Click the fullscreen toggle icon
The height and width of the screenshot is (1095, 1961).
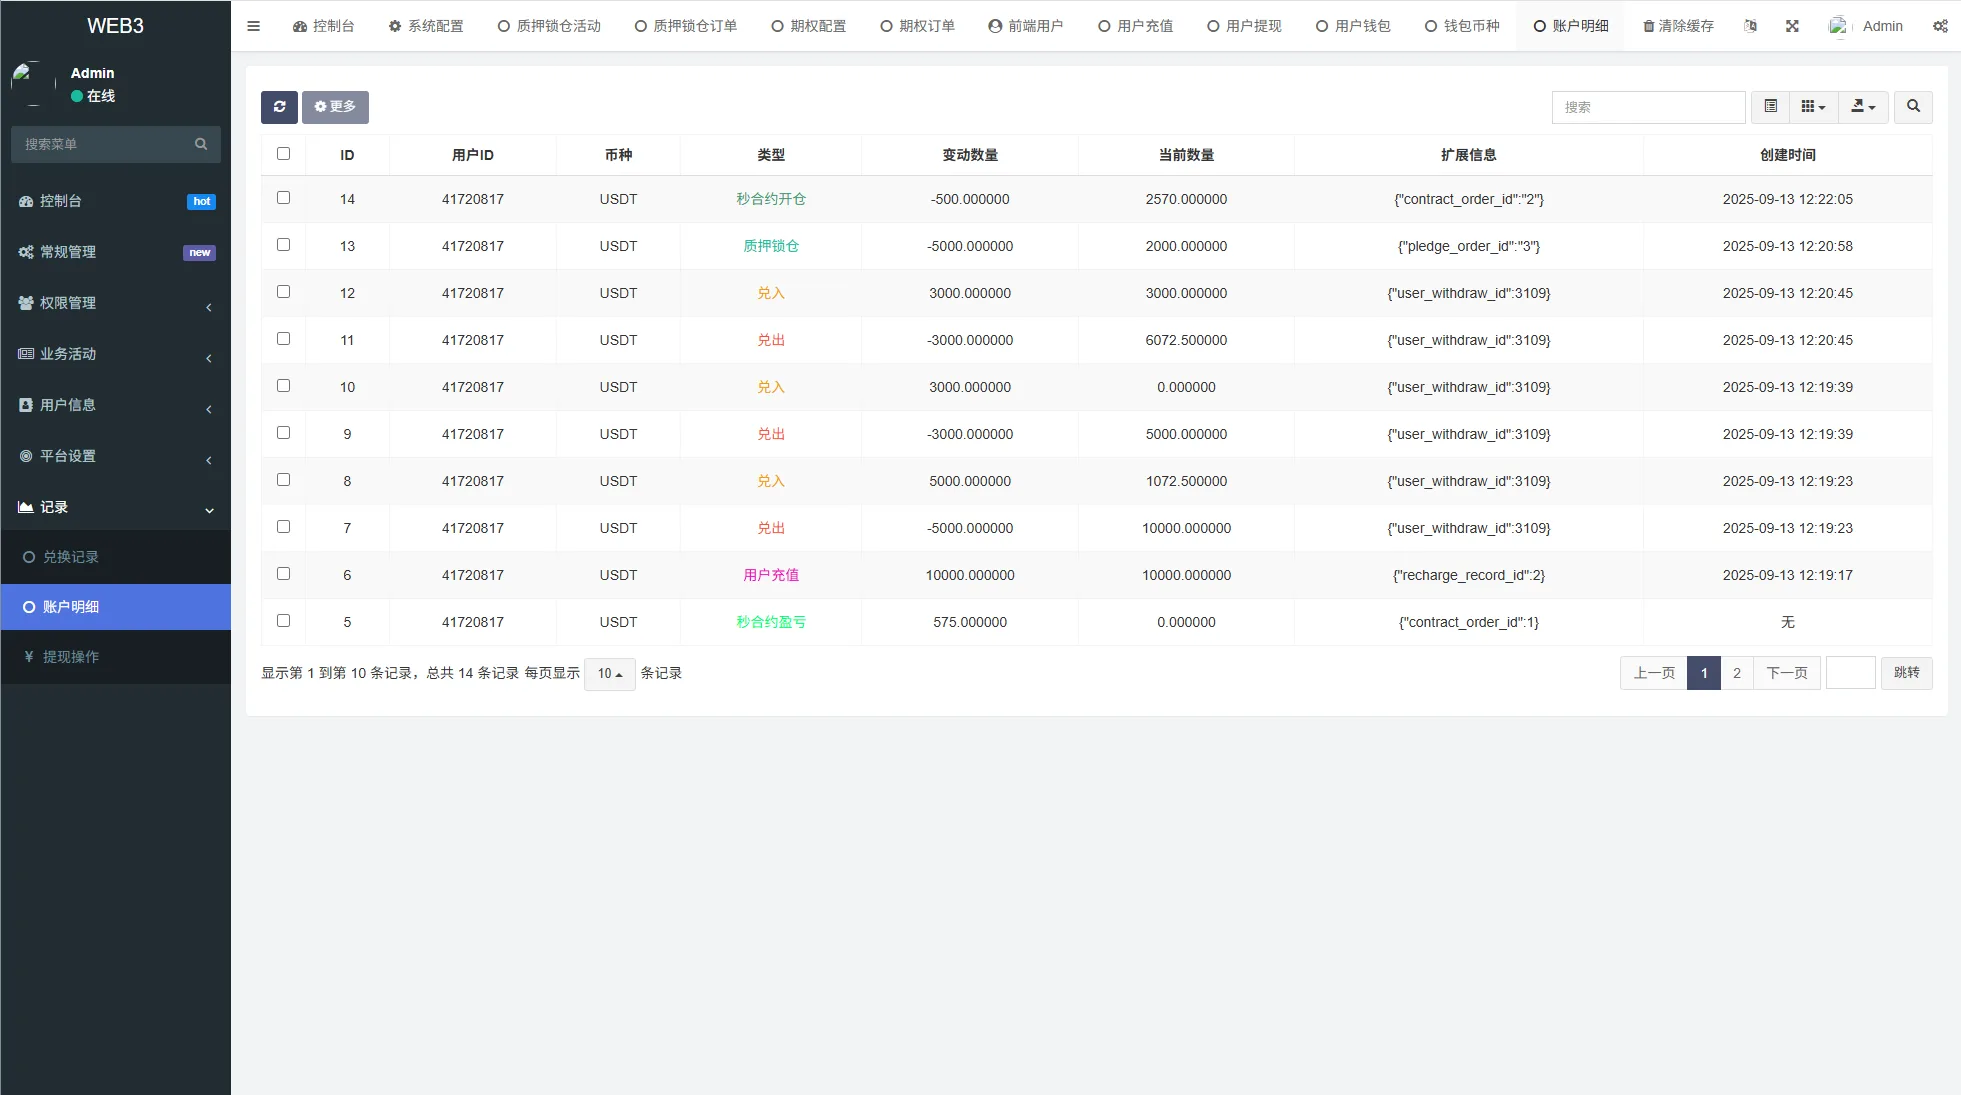(x=1792, y=25)
